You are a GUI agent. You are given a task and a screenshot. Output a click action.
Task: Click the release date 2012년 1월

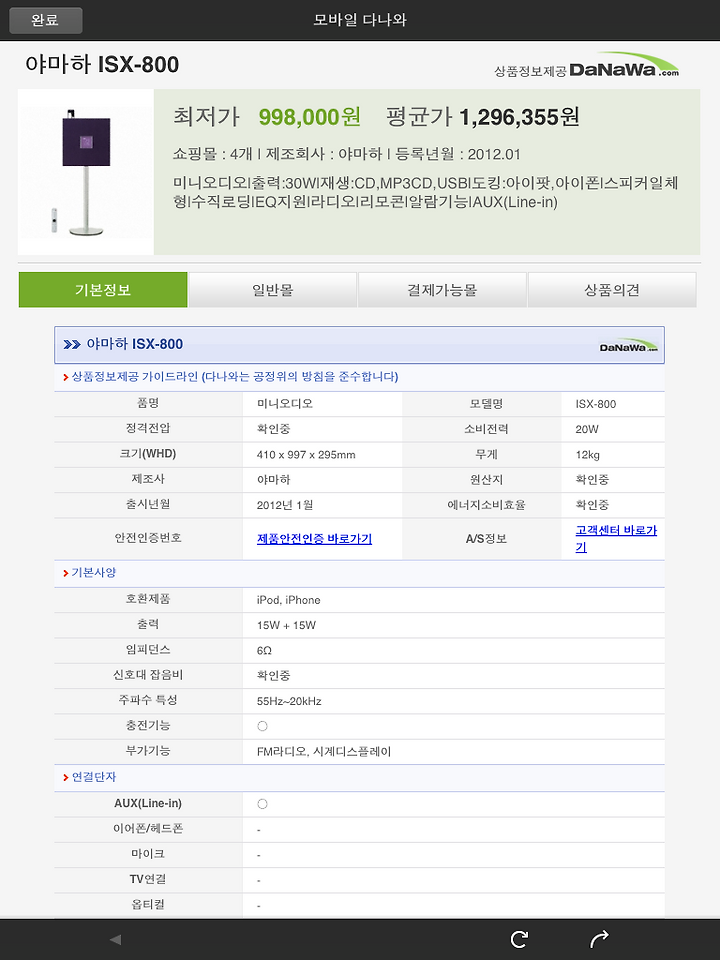[285, 505]
